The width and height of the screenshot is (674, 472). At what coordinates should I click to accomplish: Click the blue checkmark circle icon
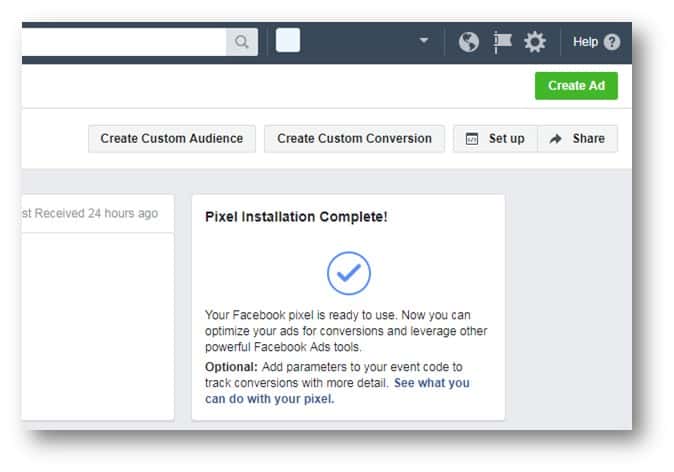(349, 273)
